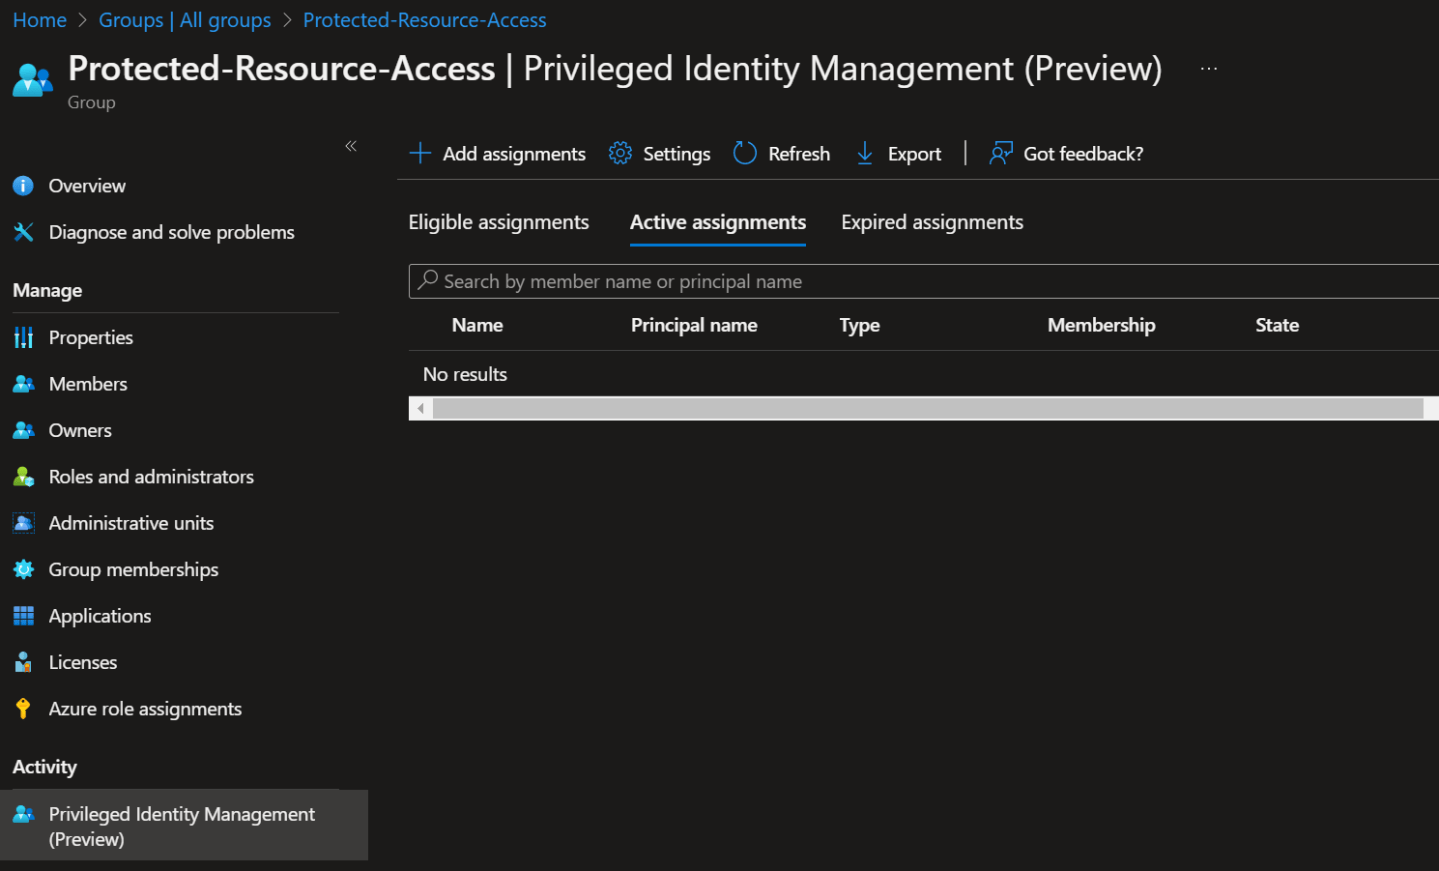Navigate to Groups | All groups breadcrumb
This screenshot has width=1439, height=871.
(x=184, y=19)
